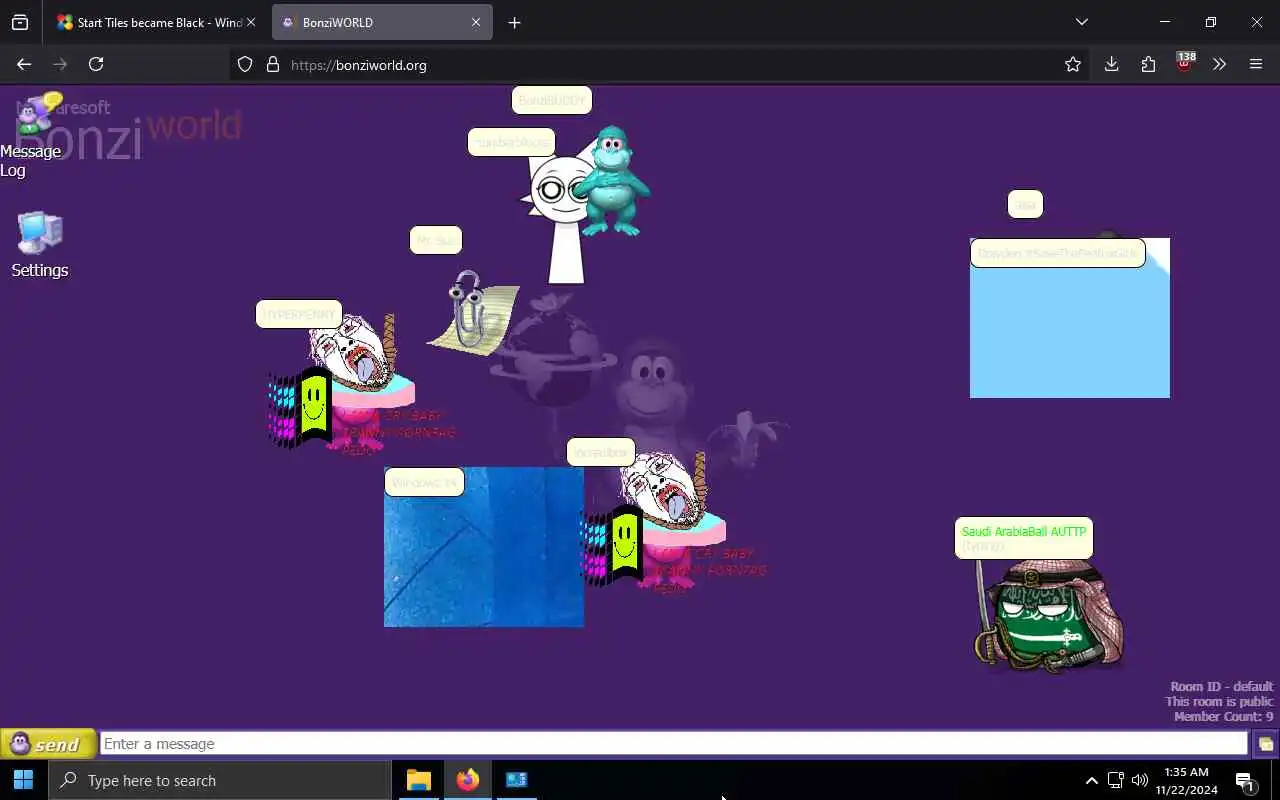Click the teal gorilla Bonzi character
The image size is (1280, 800).
point(611,180)
